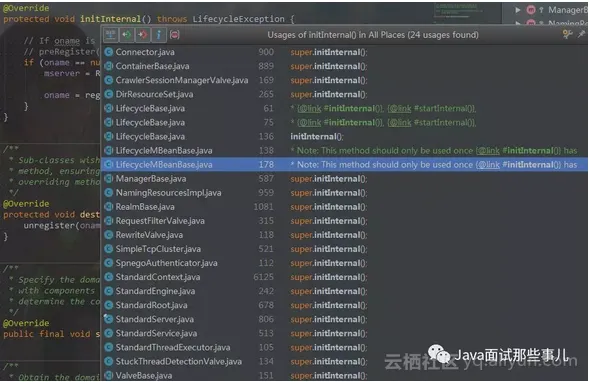Screen dimensions: 589x382
Task: Open the RealmBase.java usage row
Action: point(344,207)
